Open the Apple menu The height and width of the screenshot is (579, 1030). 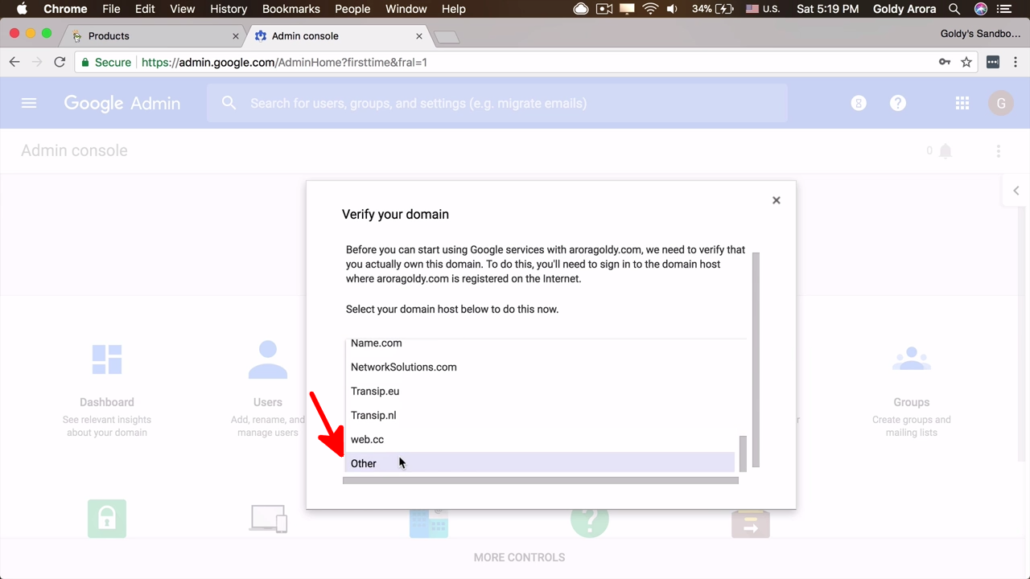tap(22, 9)
